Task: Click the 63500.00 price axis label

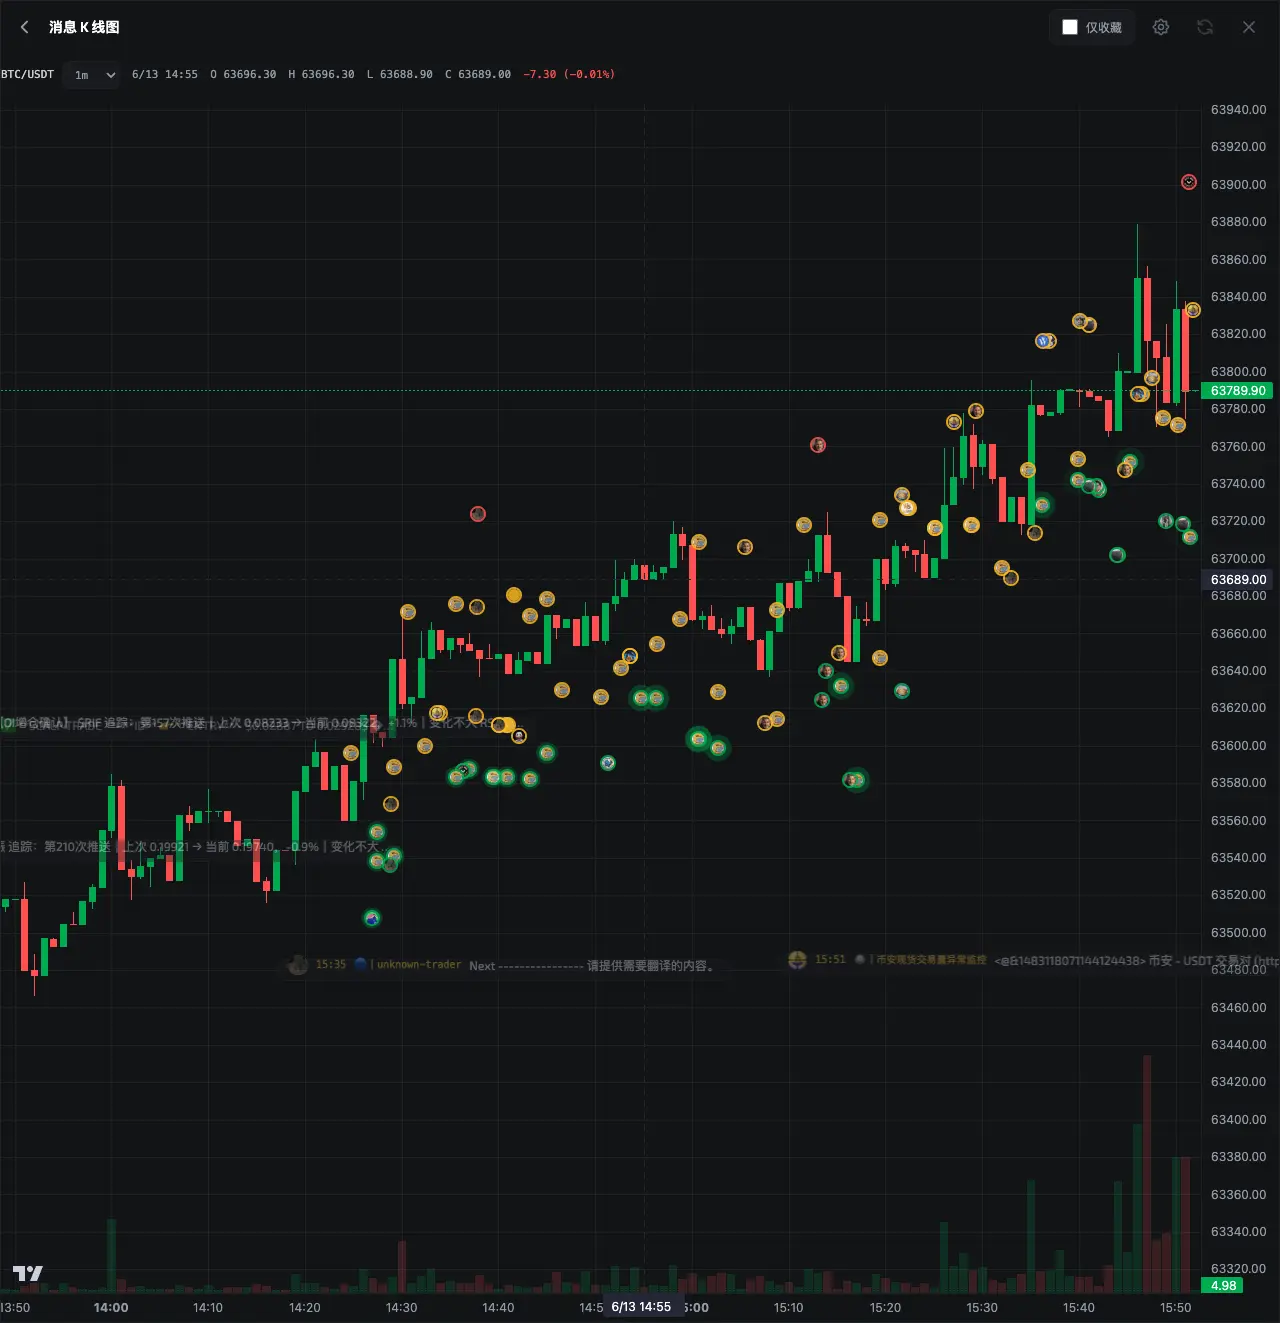Action: pos(1238,932)
